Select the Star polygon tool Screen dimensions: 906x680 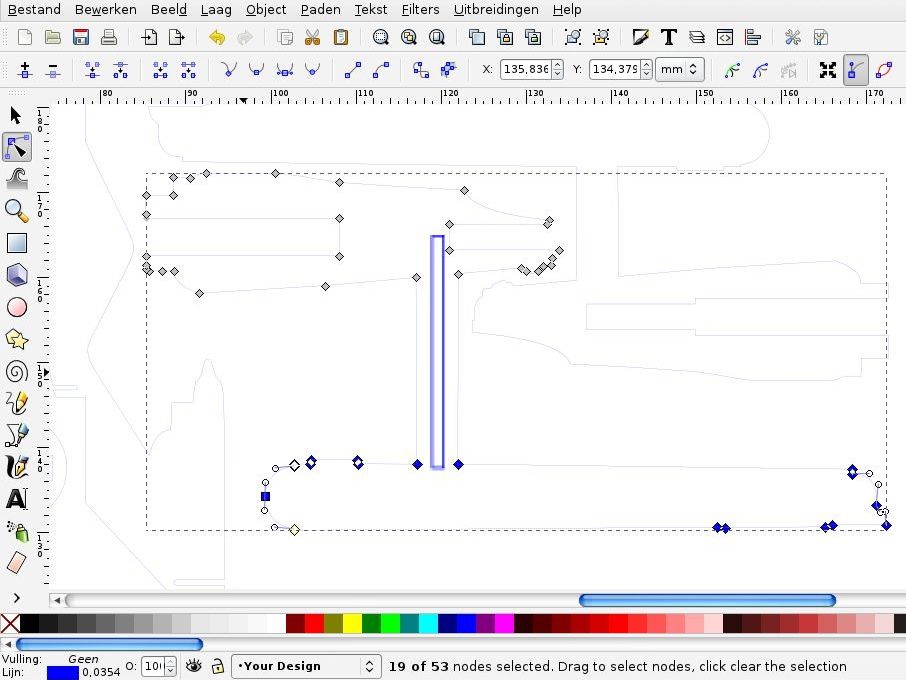17,339
